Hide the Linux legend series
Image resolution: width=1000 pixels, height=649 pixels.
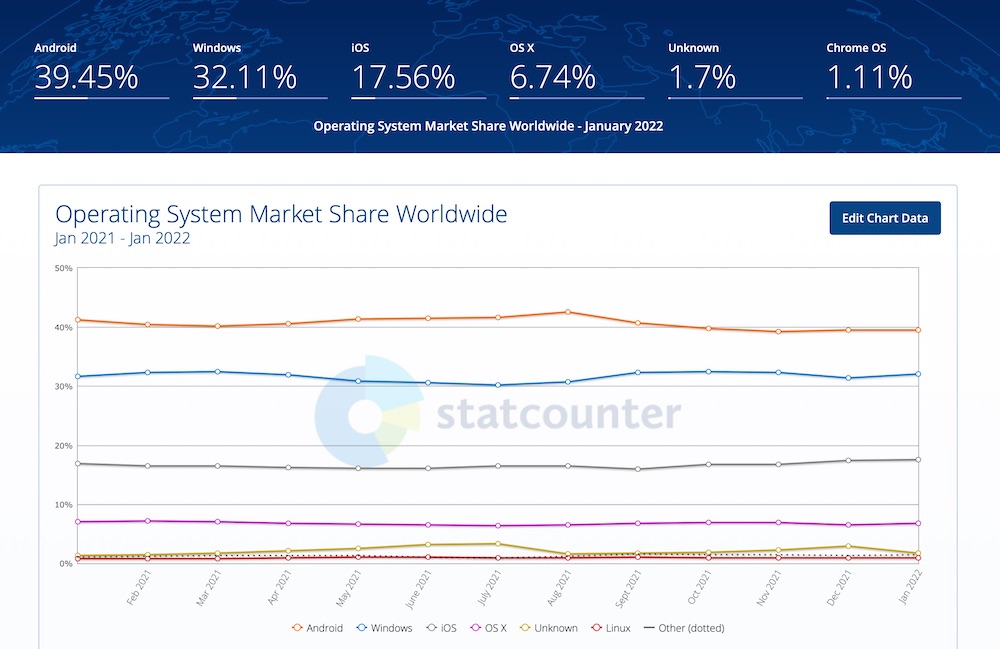611,628
